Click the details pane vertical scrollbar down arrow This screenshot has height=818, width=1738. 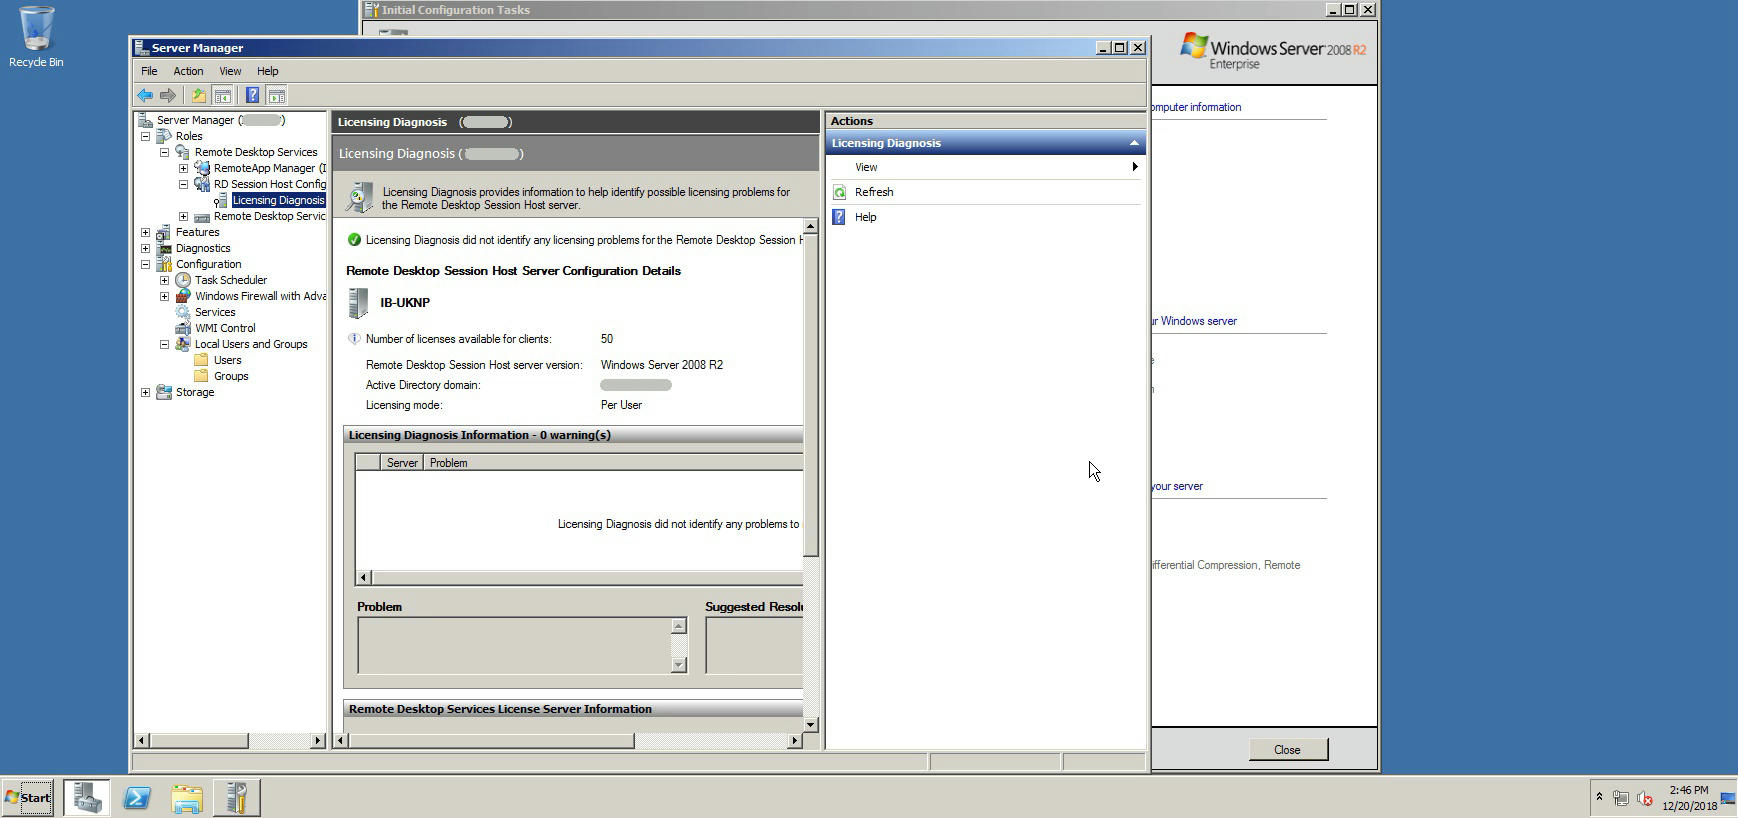[x=811, y=725]
